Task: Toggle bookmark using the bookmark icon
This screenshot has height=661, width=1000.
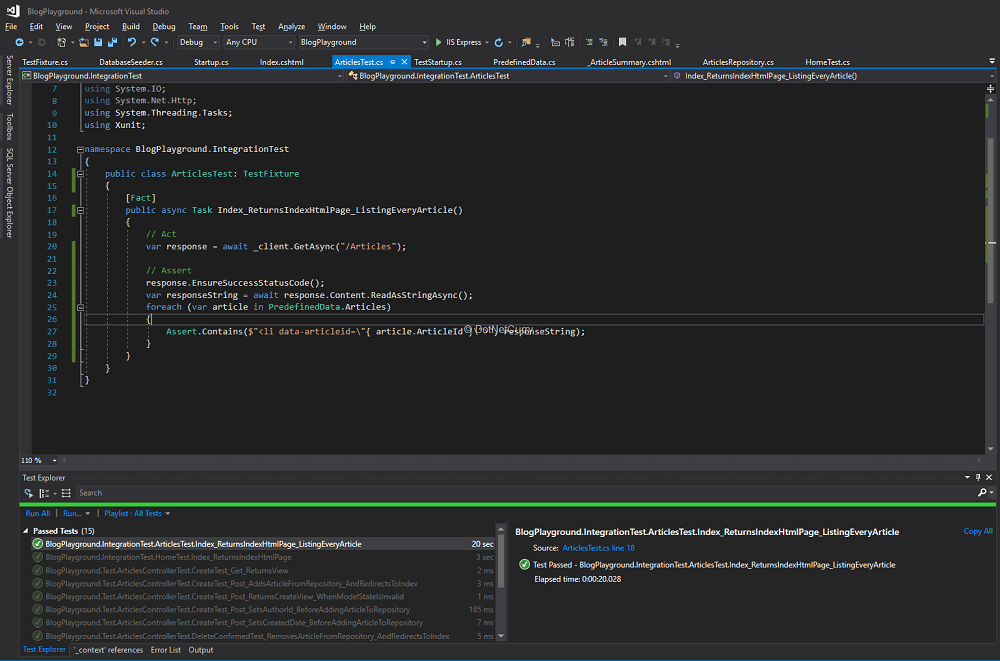Action: [x=622, y=42]
